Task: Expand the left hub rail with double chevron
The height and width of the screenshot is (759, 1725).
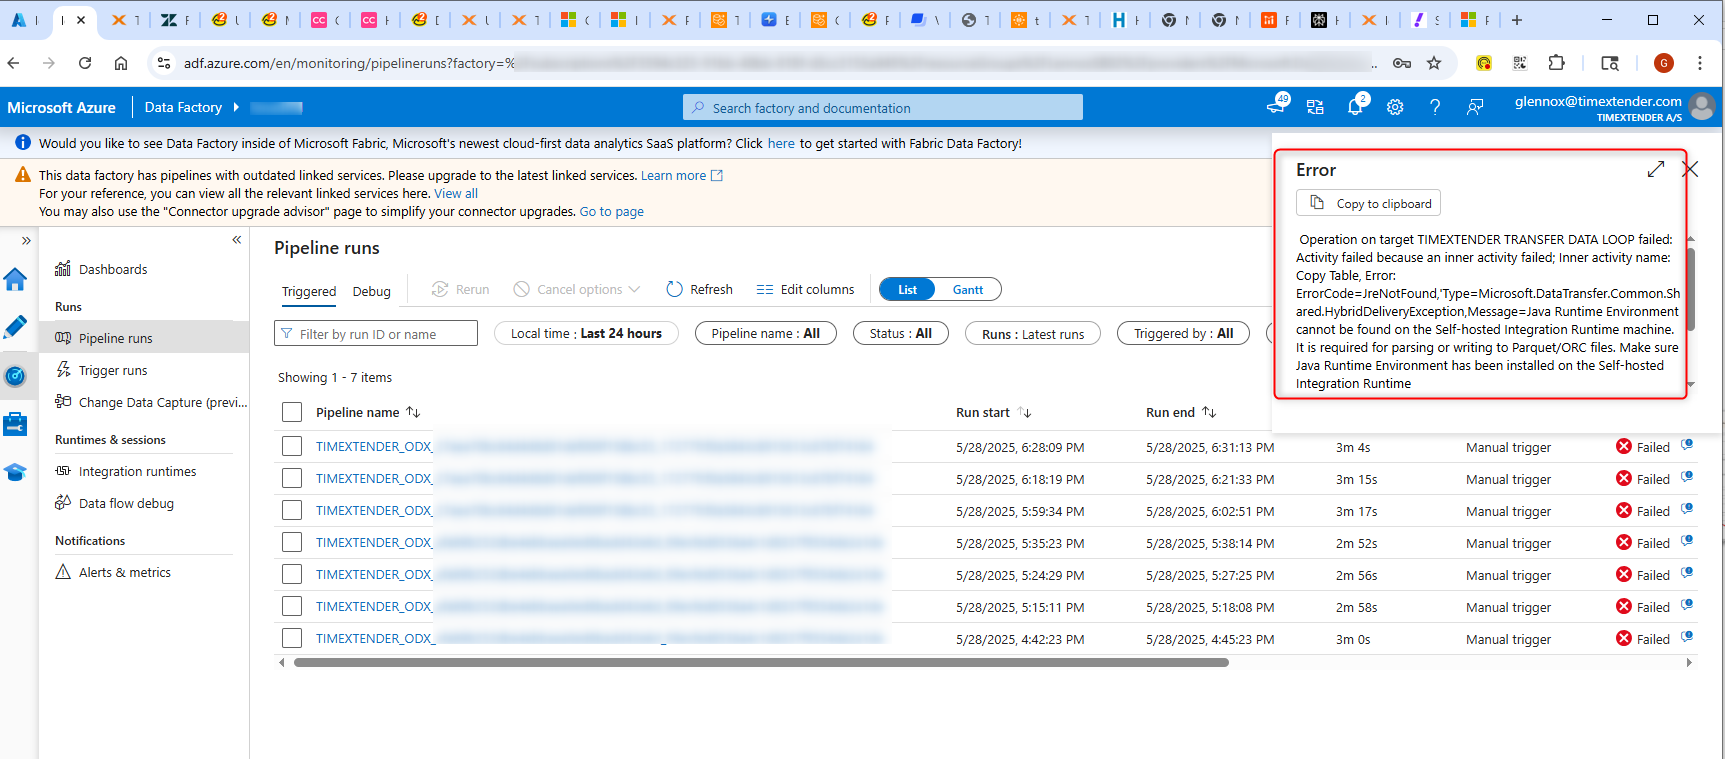Action: tap(26, 240)
